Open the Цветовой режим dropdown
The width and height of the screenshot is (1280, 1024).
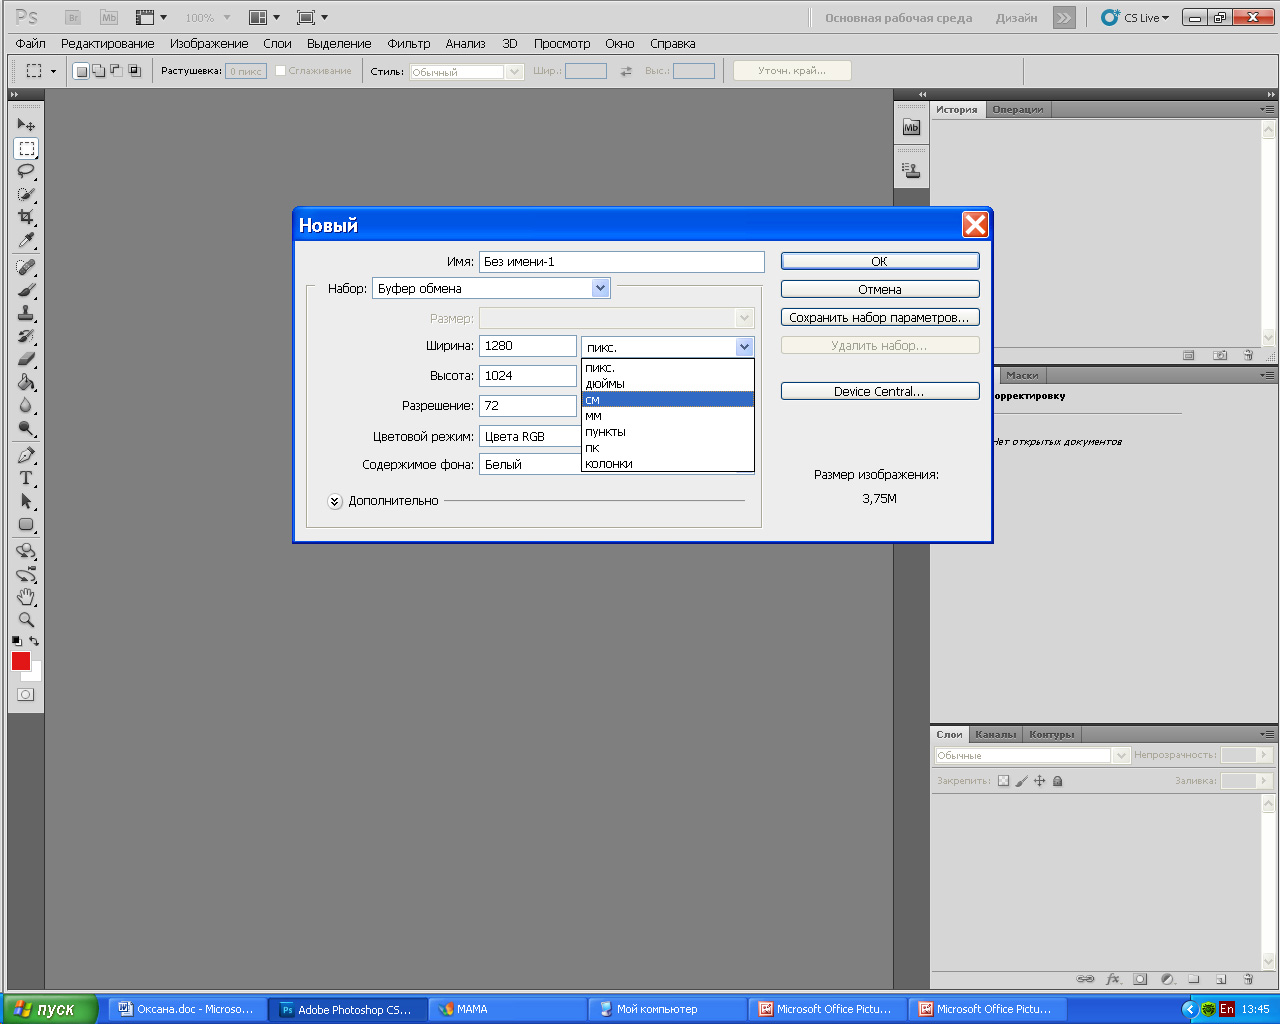point(530,436)
